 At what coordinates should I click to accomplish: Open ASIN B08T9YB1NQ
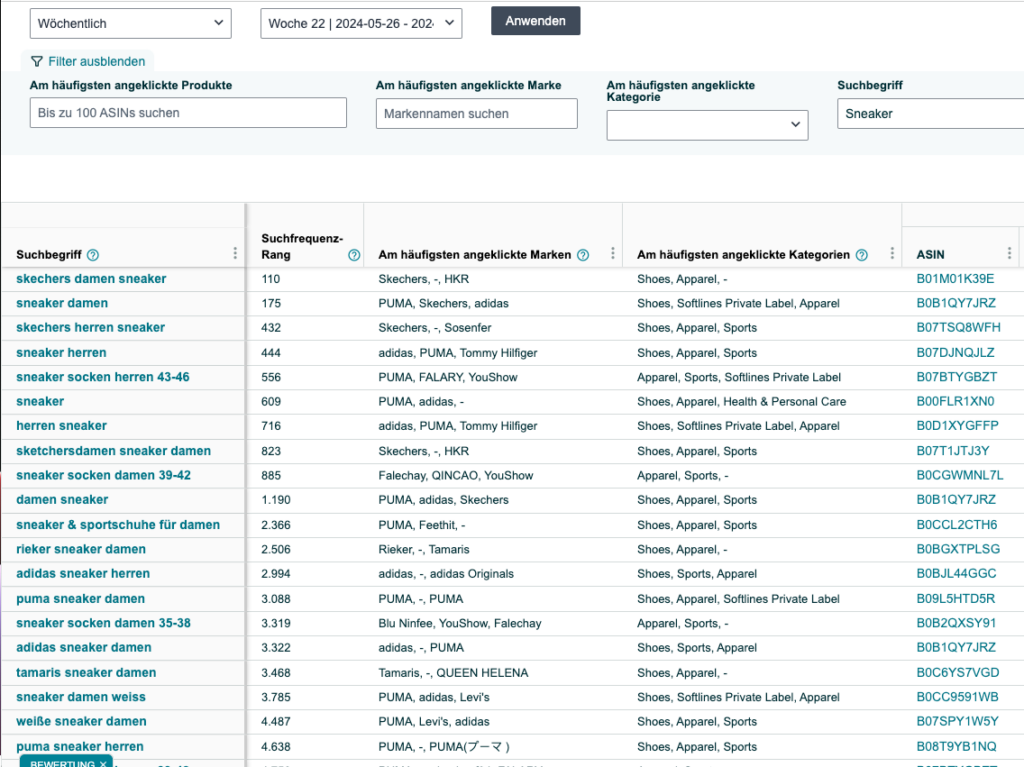pyautogui.click(x=956, y=746)
